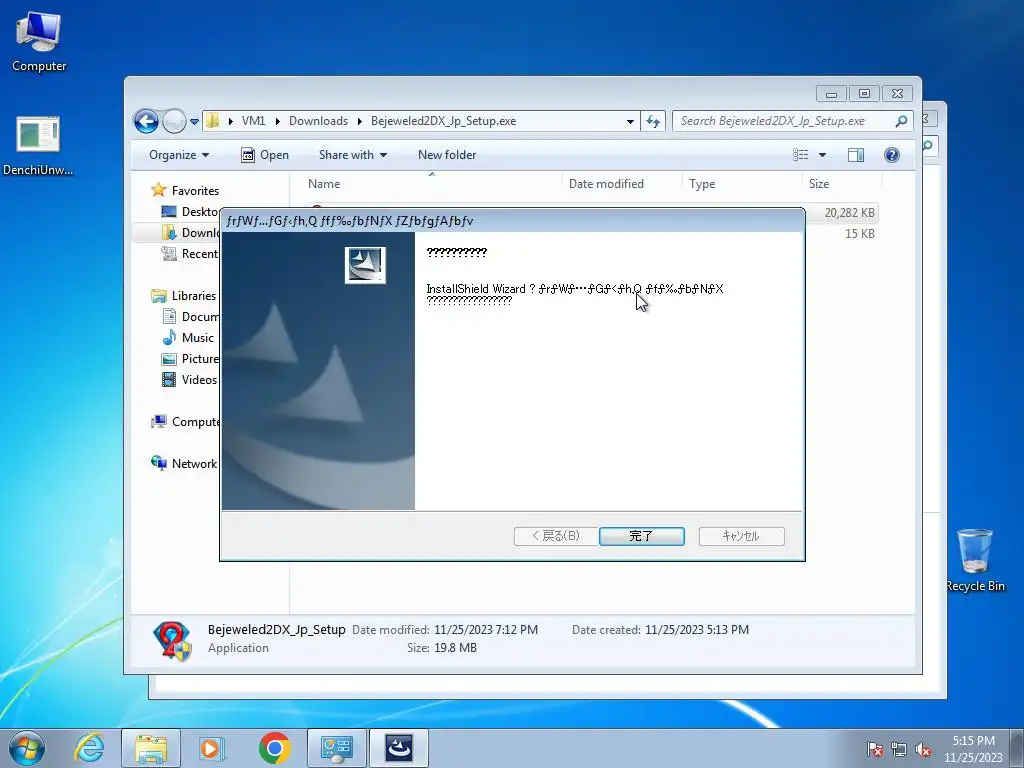Image resolution: width=1024 pixels, height=768 pixels.
Task: Toggle the preview pane icon
Action: pos(856,155)
